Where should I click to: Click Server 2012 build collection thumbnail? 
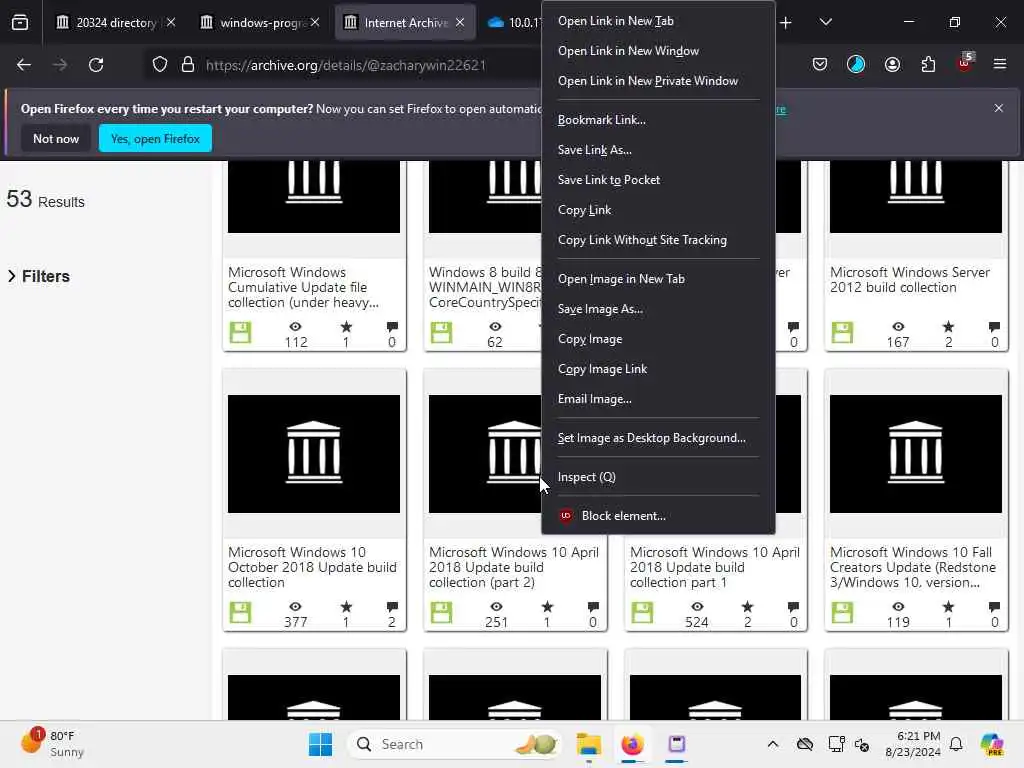pos(916,196)
